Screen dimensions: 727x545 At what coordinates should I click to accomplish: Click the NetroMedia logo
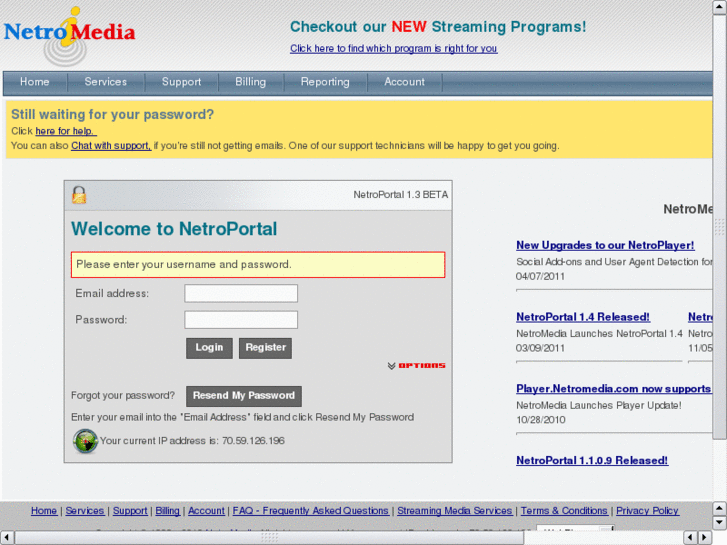point(70,36)
